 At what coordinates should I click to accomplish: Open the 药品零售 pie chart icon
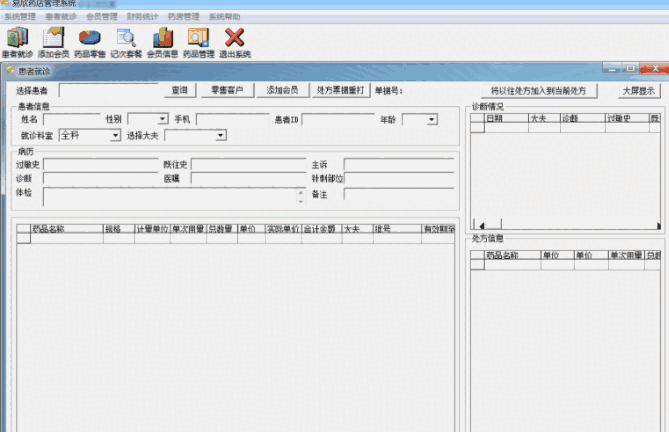tap(90, 42)
